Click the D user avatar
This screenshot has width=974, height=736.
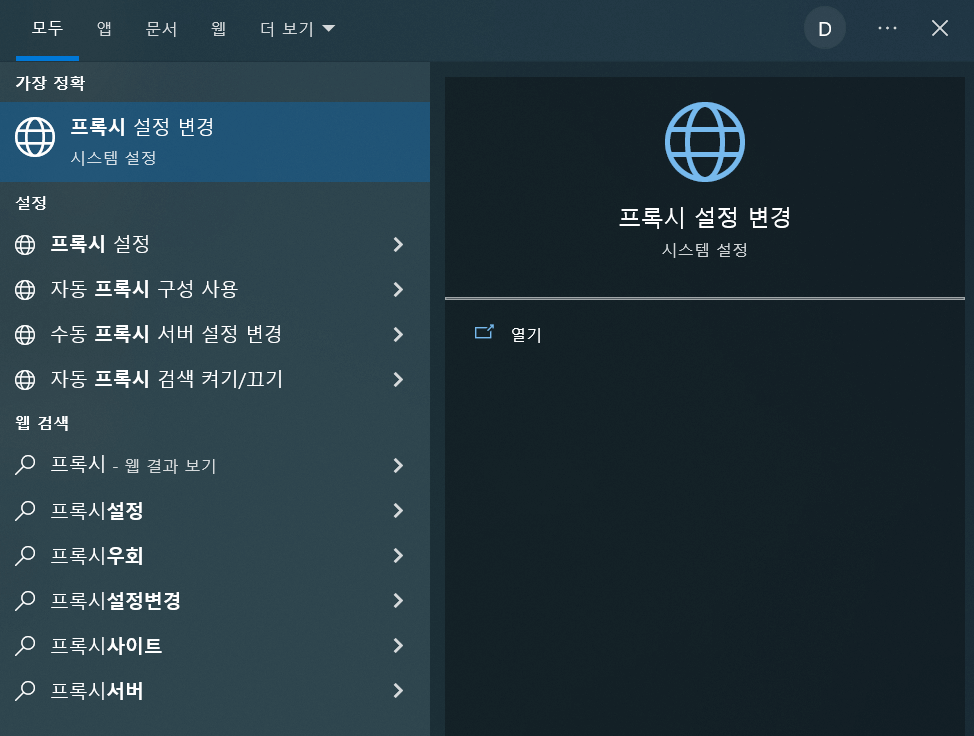click(824, 28)
